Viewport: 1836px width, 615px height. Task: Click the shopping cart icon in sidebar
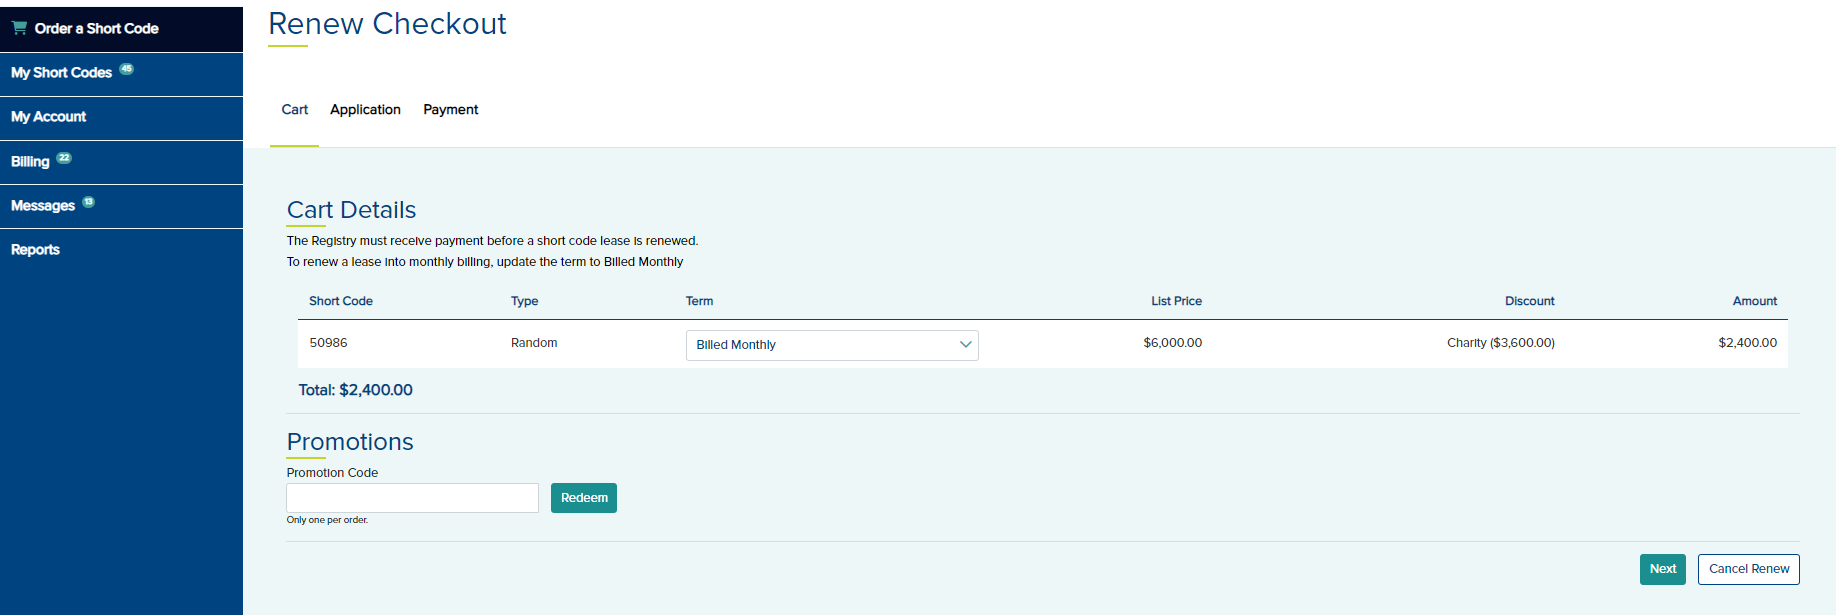click(x=19, y=28)
